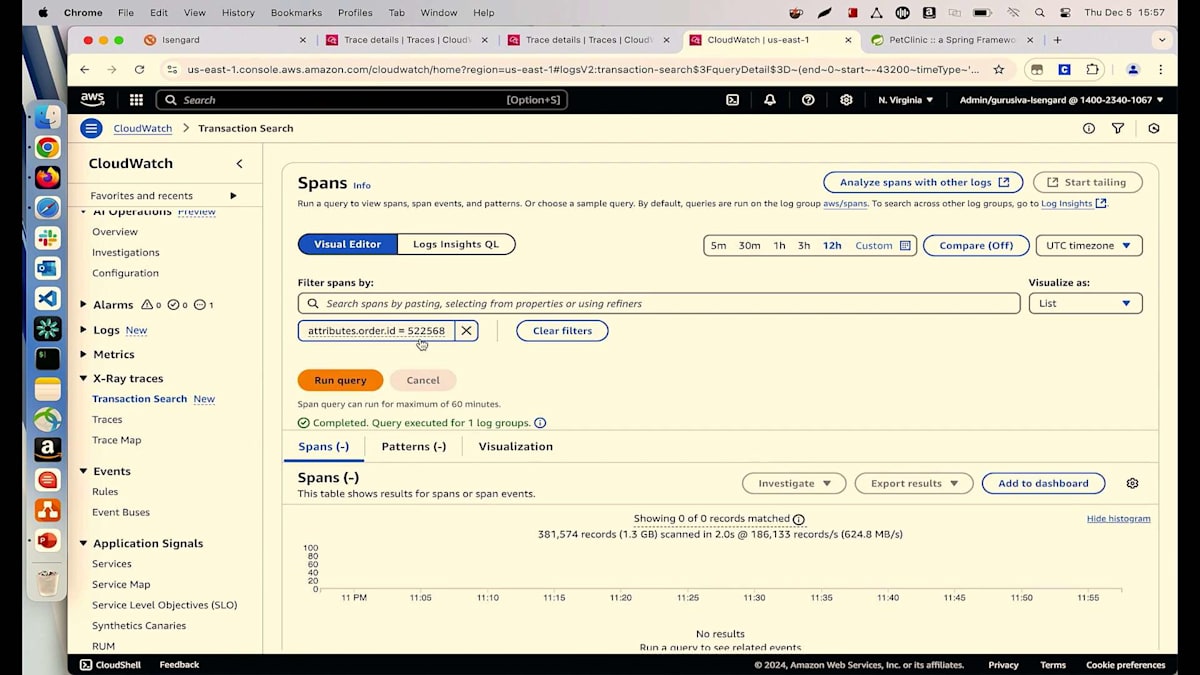Open the Visualize as List dropdown
This screenshot has height=675, width=1200.
click(x=1085, y=303)
